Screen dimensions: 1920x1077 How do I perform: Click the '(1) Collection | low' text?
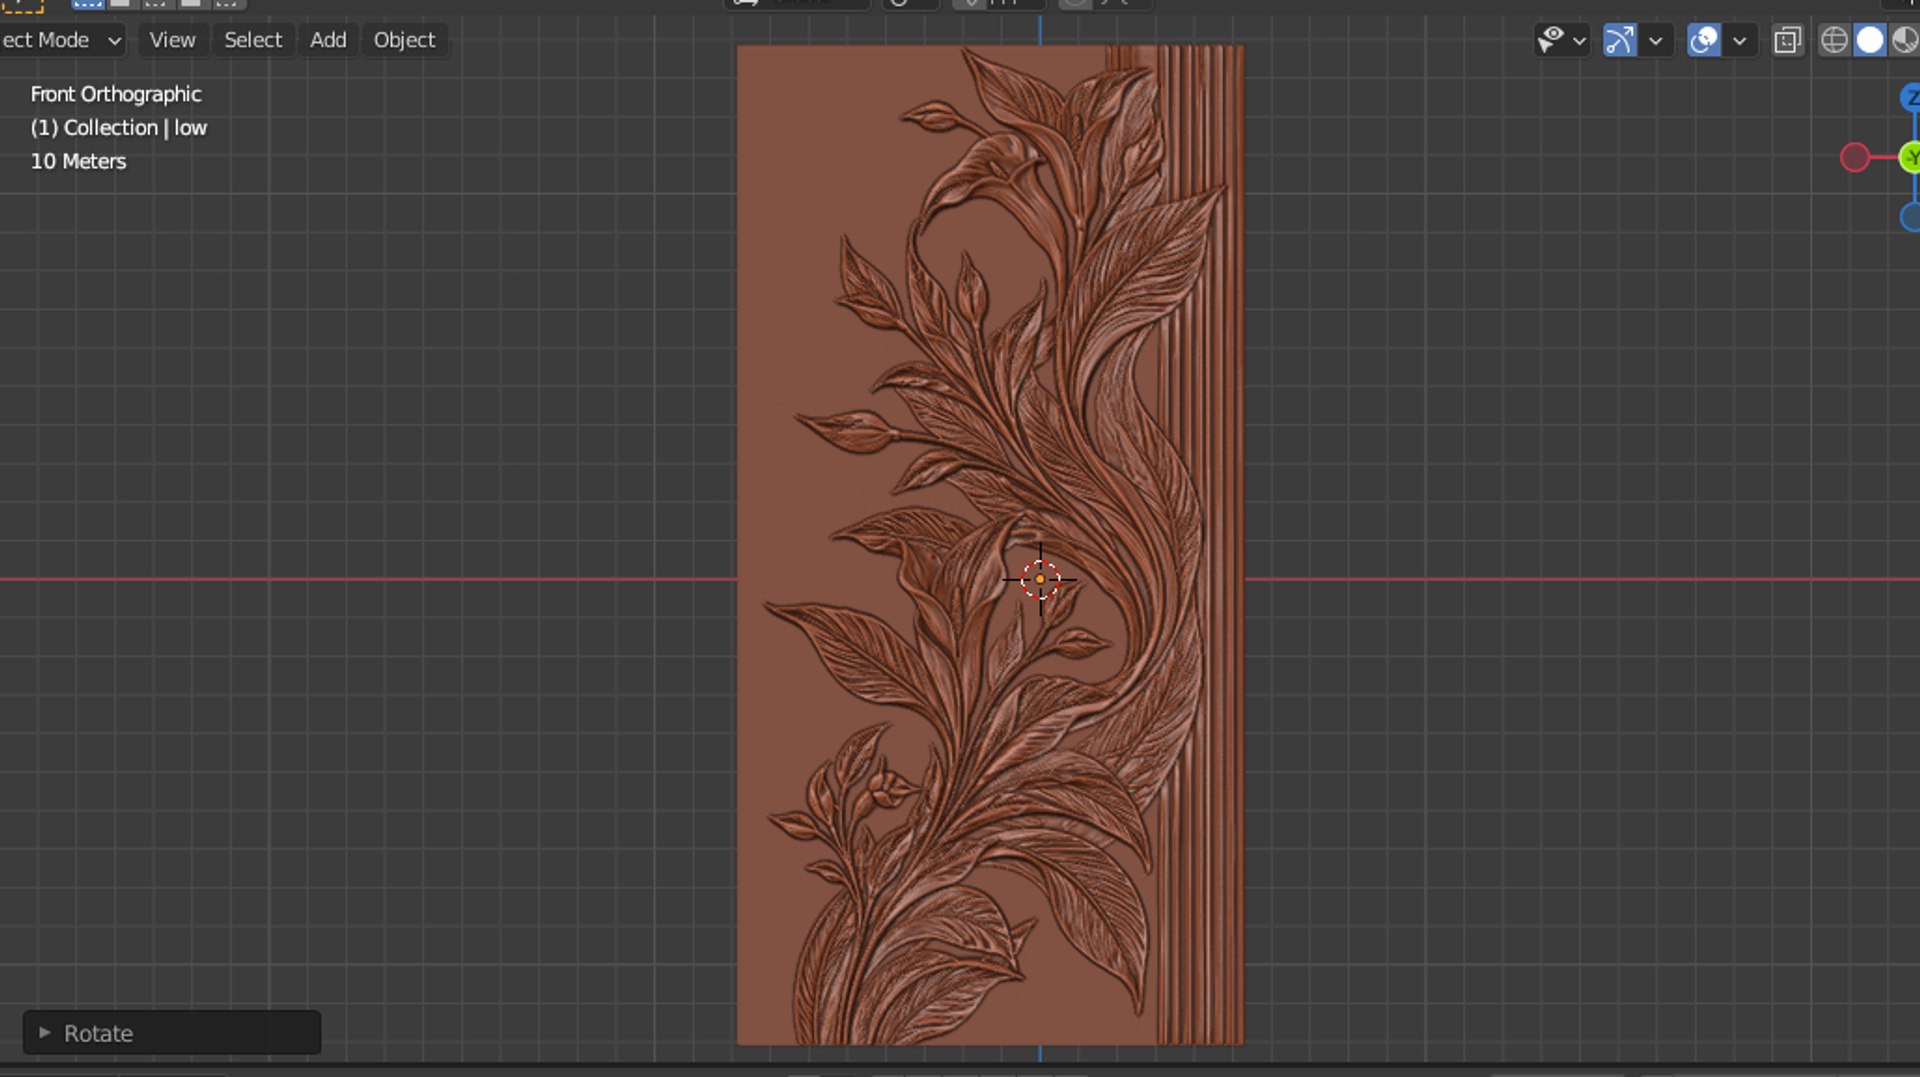point(118,128)
